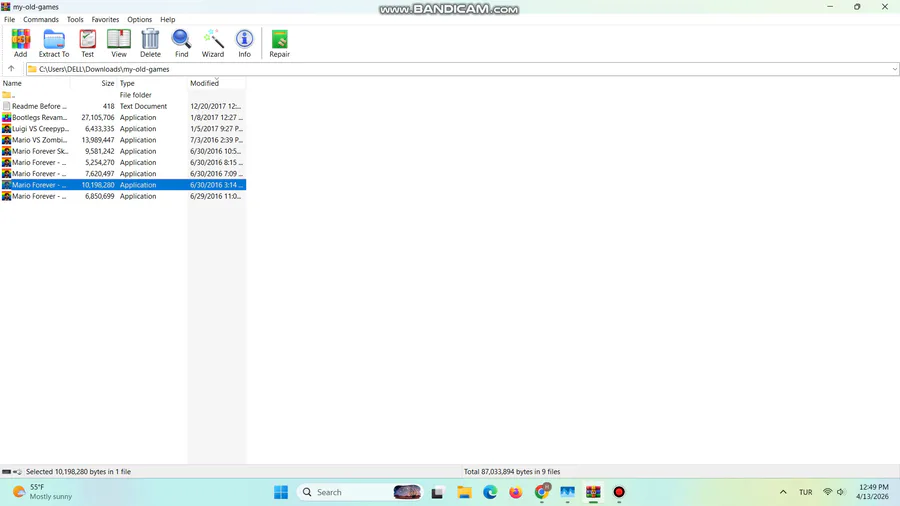Click the taskbar Search box
The height and width of the screenshot is (506, 900).
[x=359, y=492]
